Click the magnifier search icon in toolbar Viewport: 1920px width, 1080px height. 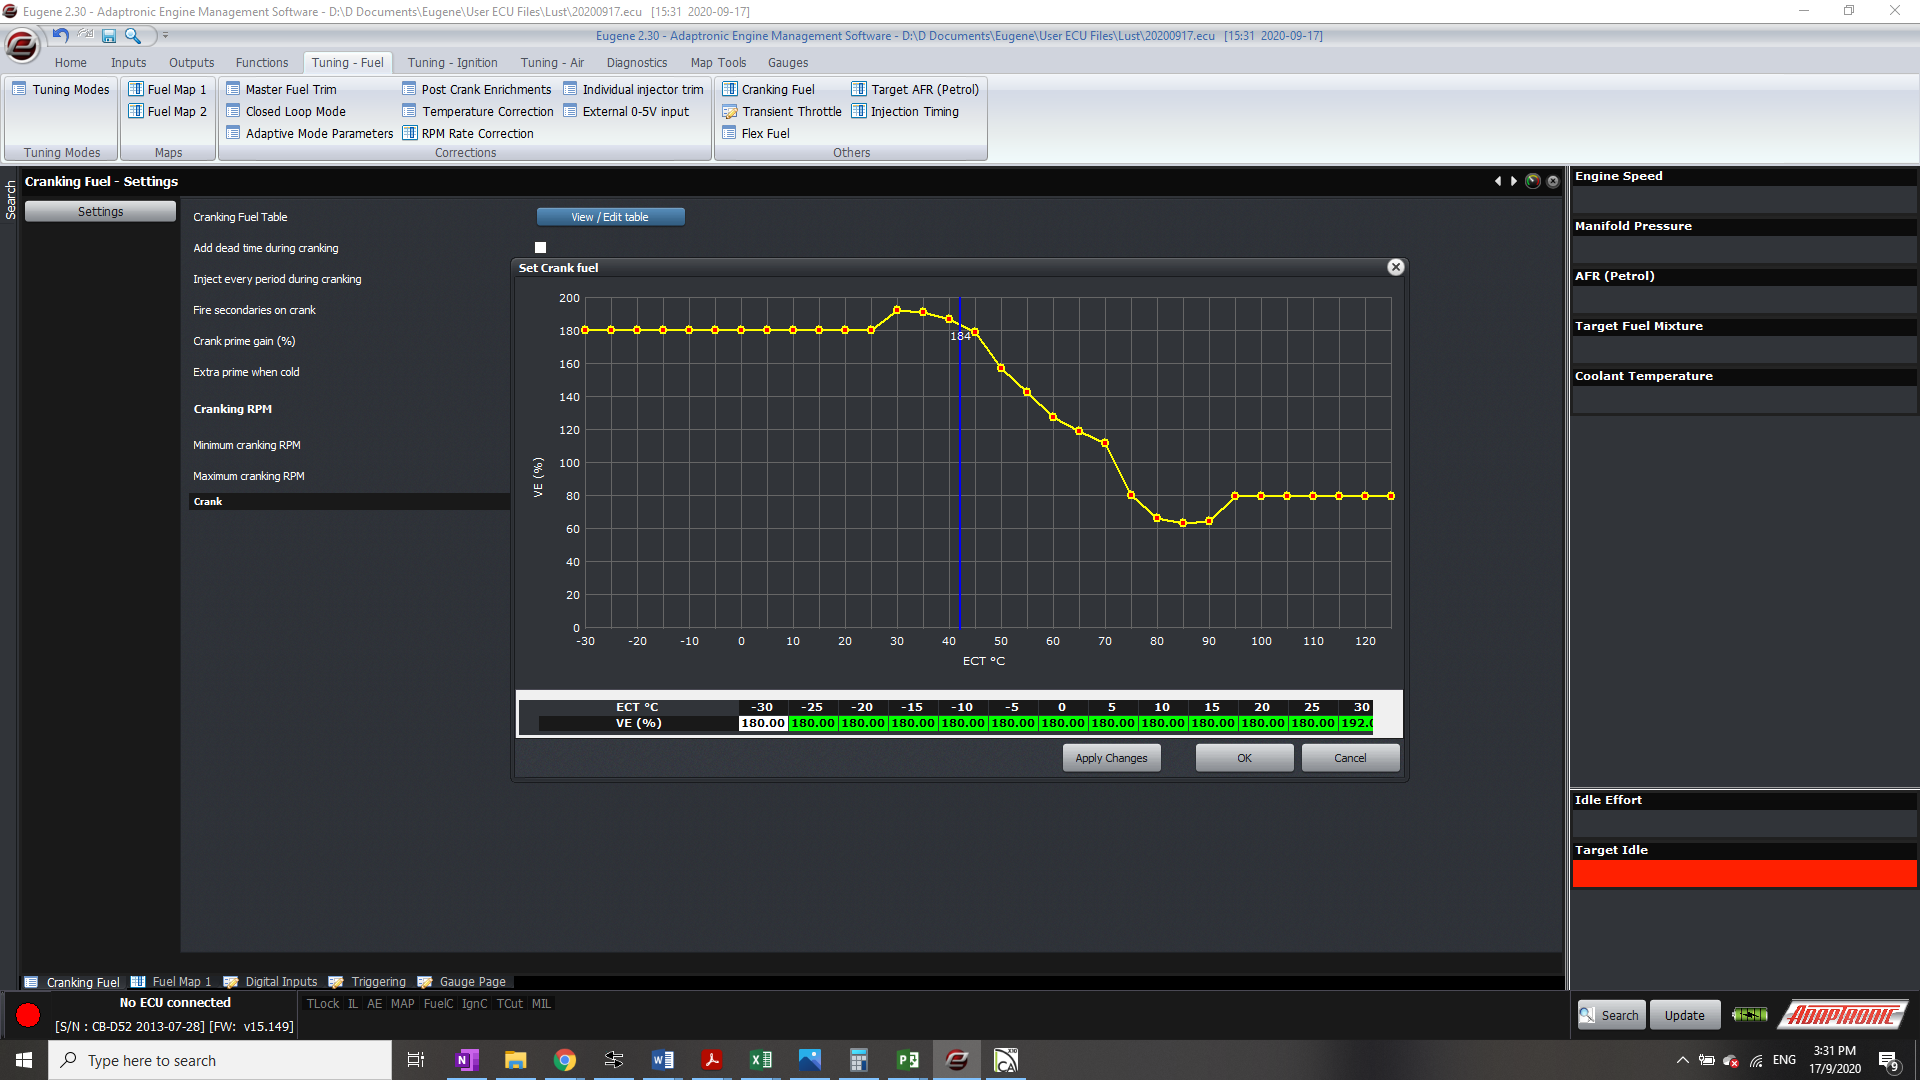[132, 36]
